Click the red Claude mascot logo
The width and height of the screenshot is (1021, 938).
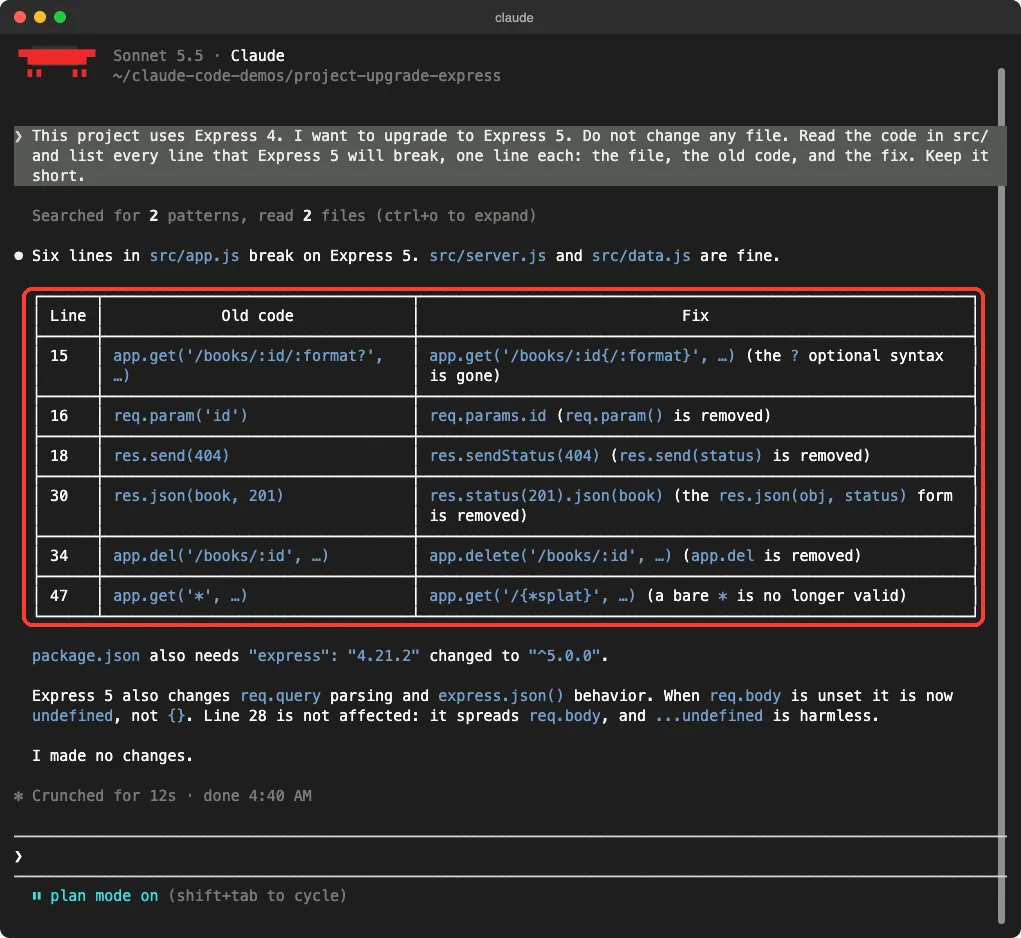pyautogui.click(x=57, y=62)
